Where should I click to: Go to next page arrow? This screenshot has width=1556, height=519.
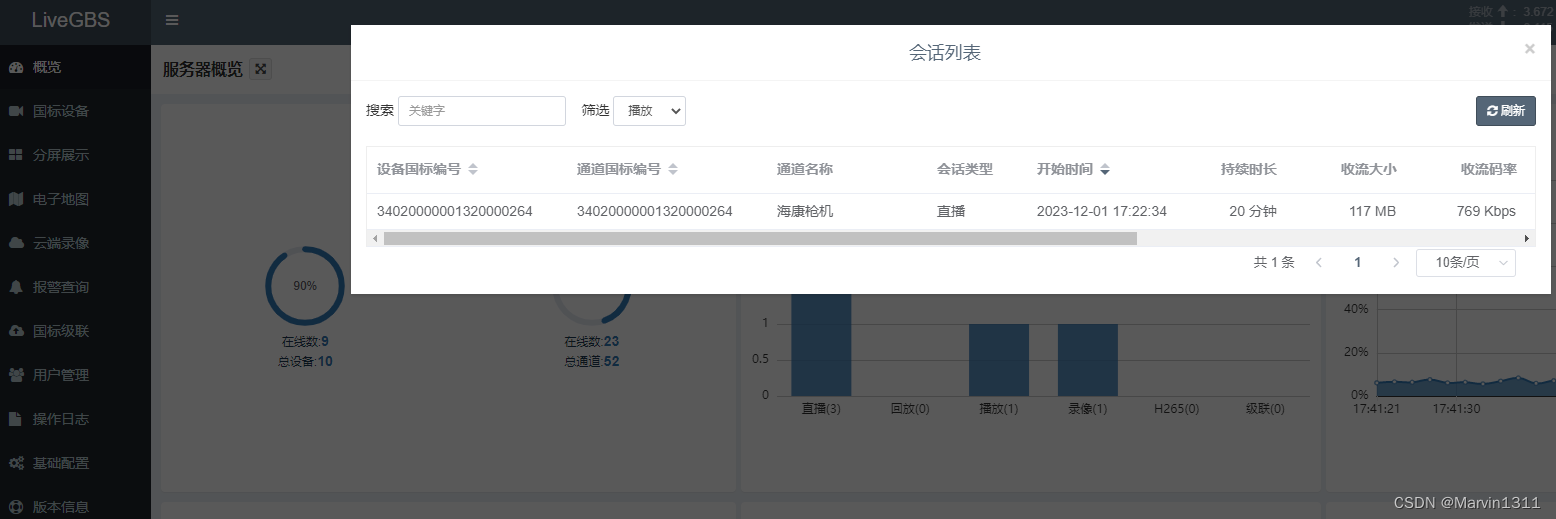pos(1396,263)
